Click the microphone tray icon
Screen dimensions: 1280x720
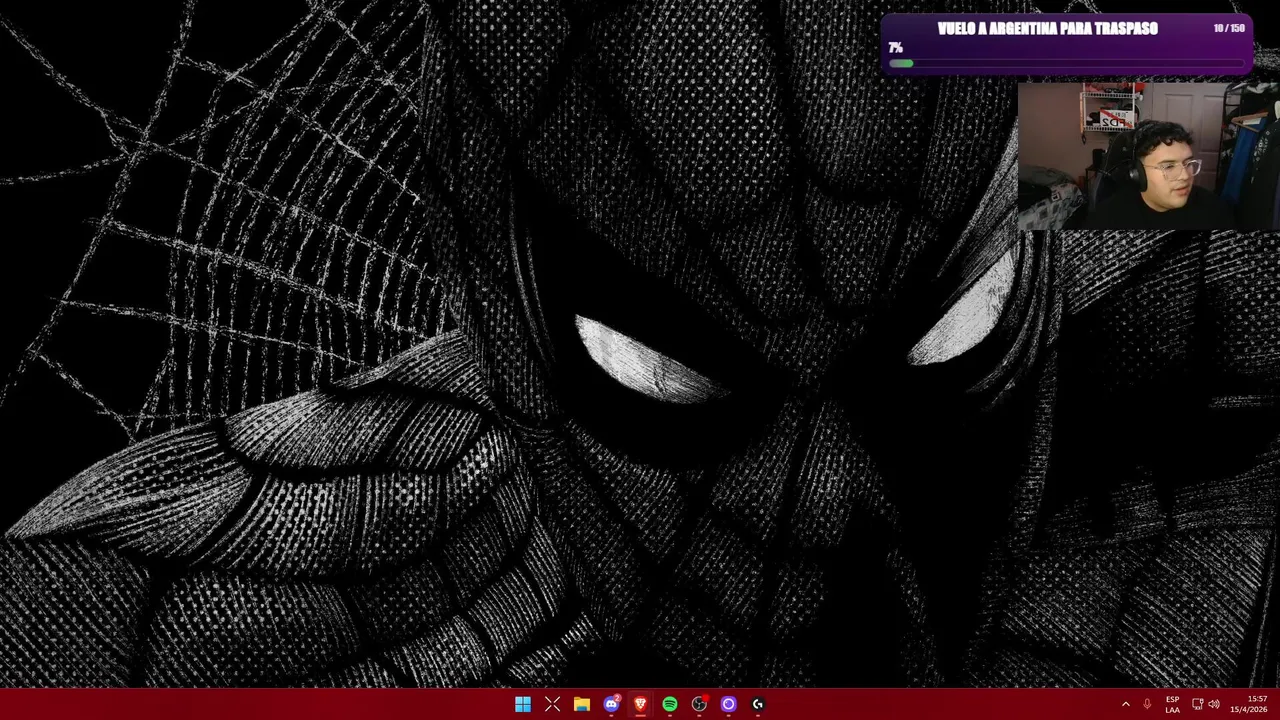click(1147, 704)
